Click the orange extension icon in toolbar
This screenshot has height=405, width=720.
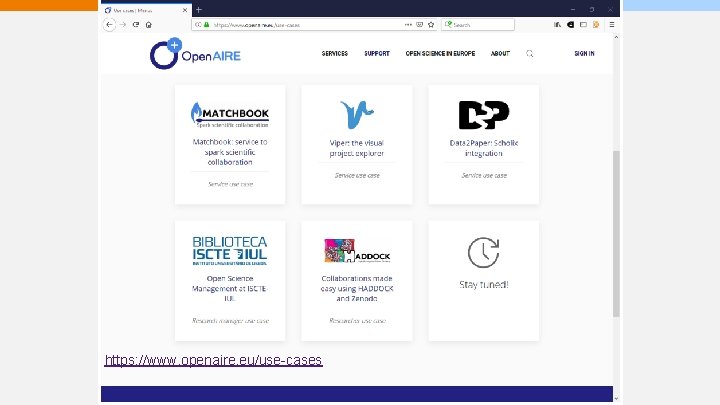coord(596,25)
